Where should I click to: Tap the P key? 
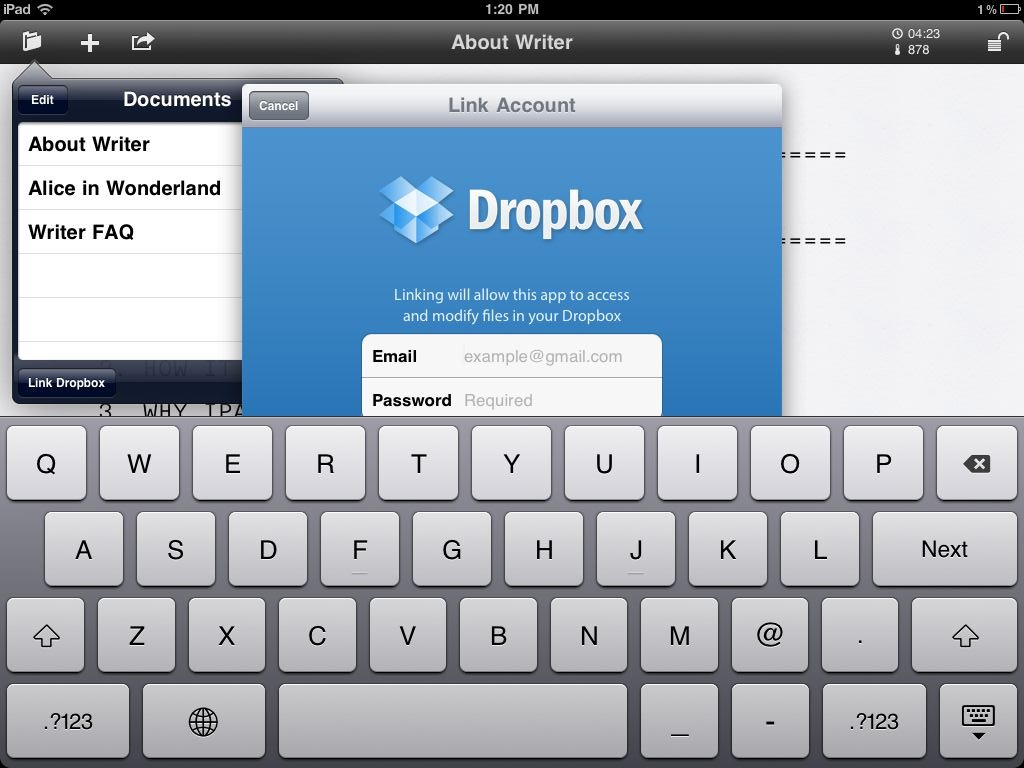(x=883, y=464)
